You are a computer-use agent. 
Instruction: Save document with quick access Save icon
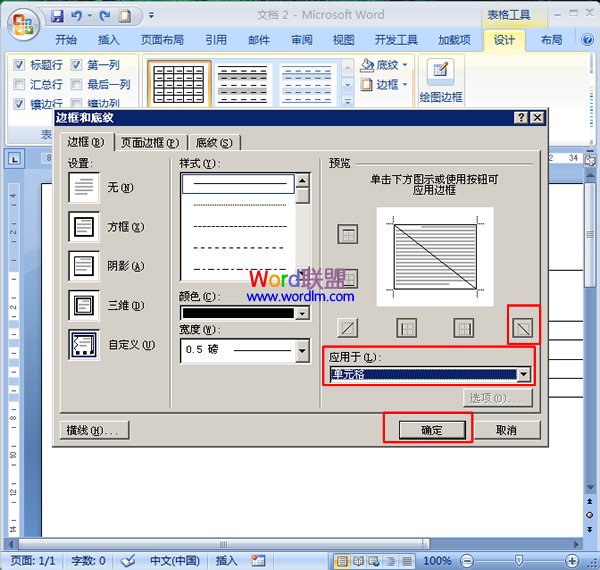tap(57, 16)
